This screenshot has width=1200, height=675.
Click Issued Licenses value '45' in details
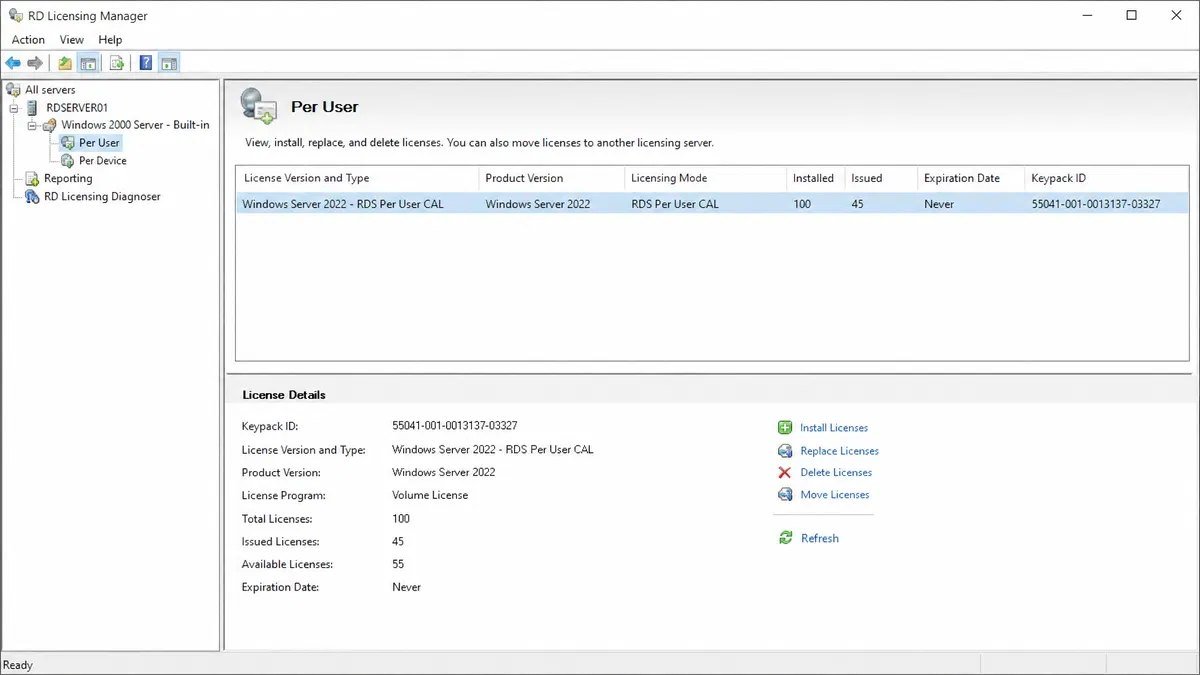click(398, 541)
